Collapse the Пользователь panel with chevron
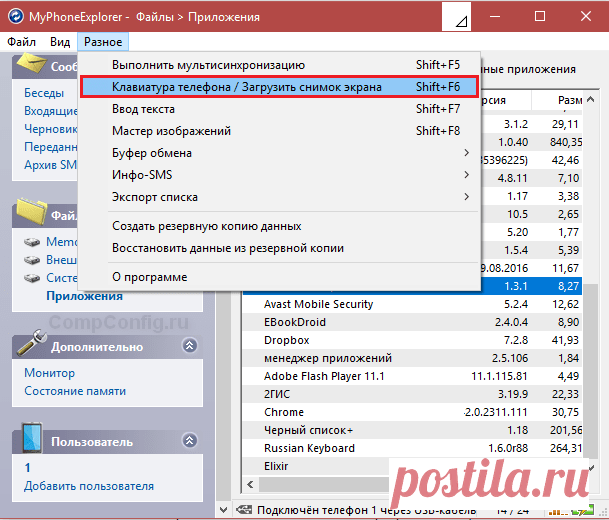This screenshot has height=520, width=609. [x=190, y=440]
